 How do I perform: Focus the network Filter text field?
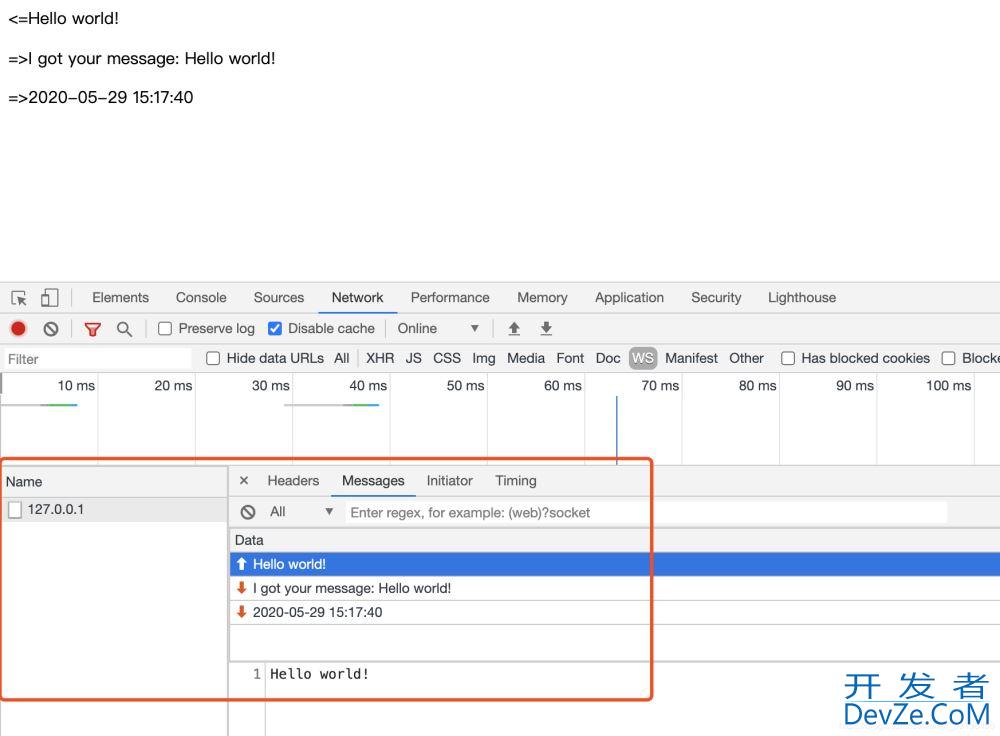(x=98, y=359)
